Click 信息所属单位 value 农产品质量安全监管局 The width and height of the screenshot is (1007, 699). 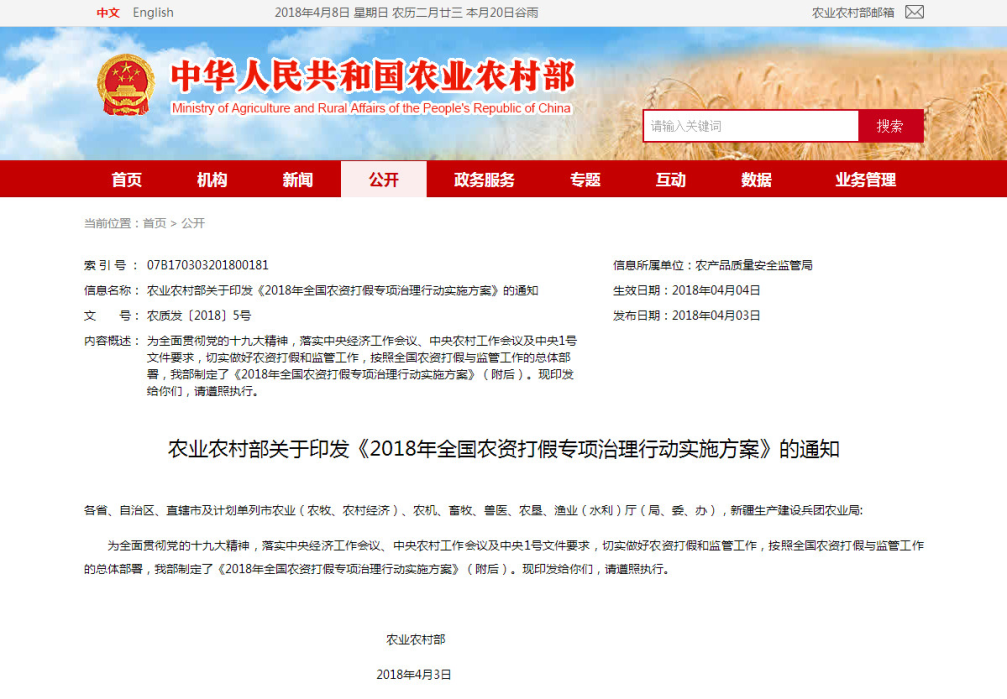click(753, 265)
